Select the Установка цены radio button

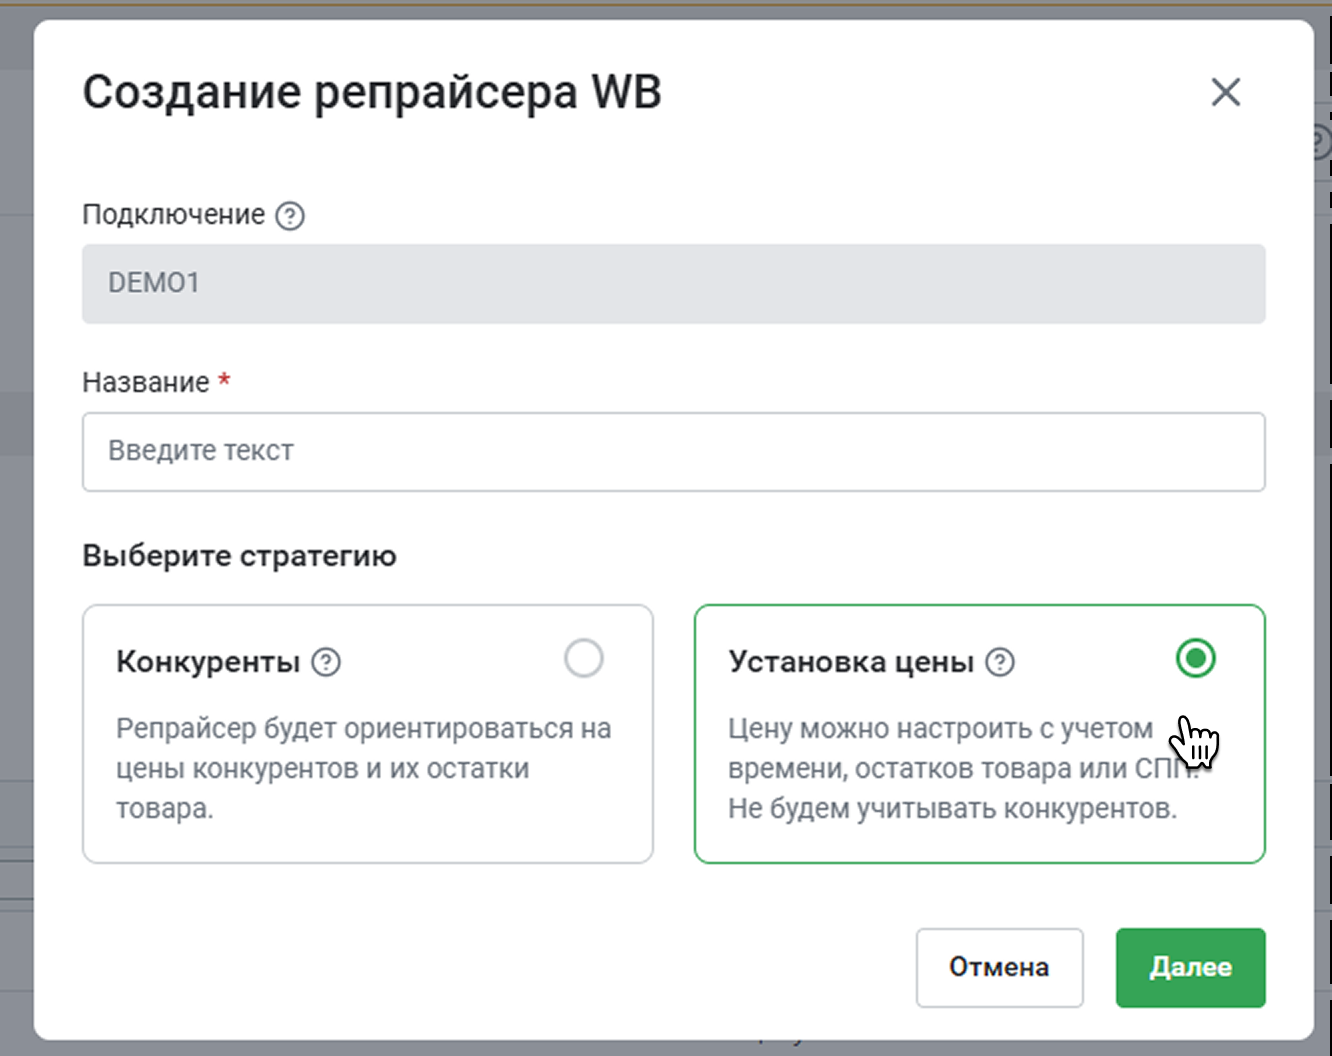click(x=1195, y=659)
